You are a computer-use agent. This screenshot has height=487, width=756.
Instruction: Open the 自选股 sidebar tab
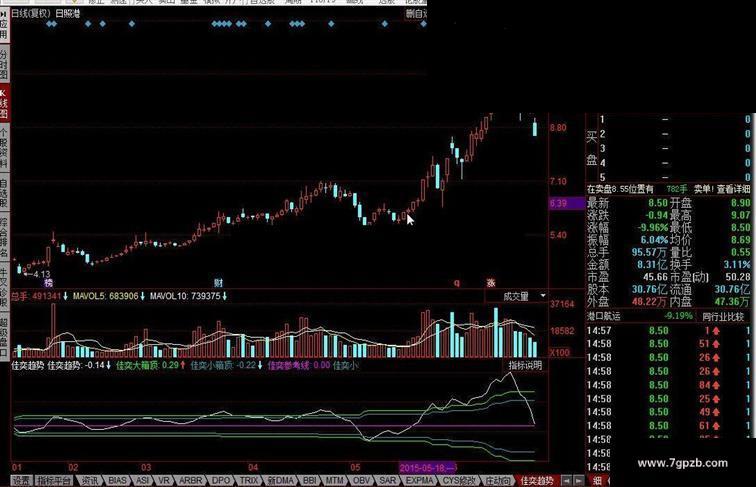4,193
